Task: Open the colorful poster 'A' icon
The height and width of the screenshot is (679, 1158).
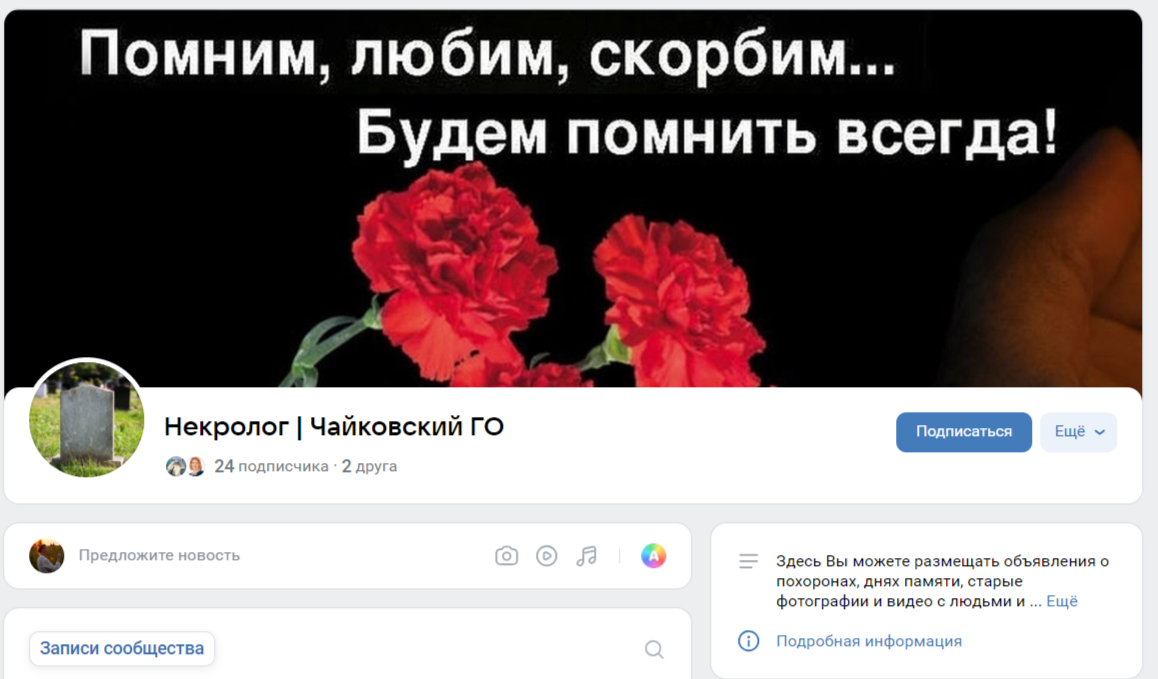Action: click(x=653, y=556)
